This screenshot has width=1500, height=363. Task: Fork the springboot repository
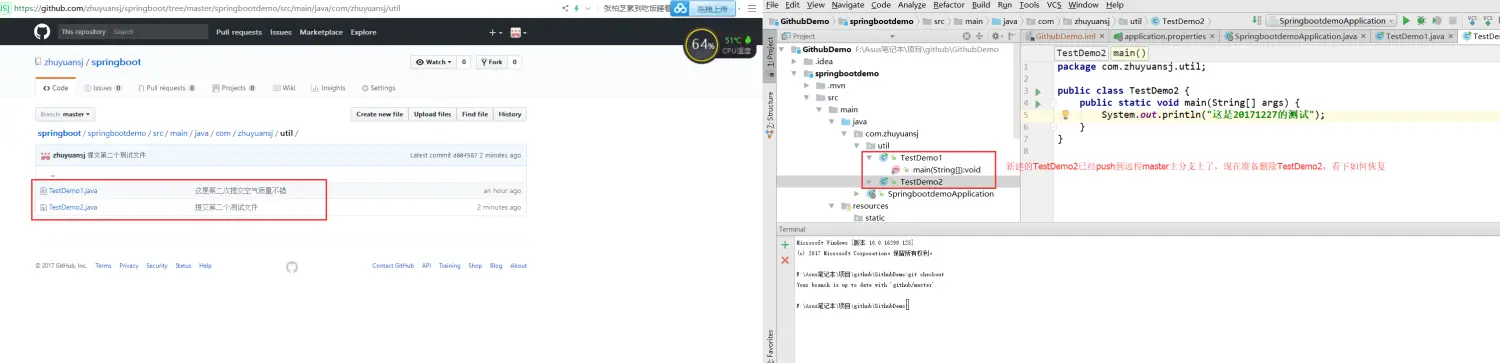pos(491,62)
